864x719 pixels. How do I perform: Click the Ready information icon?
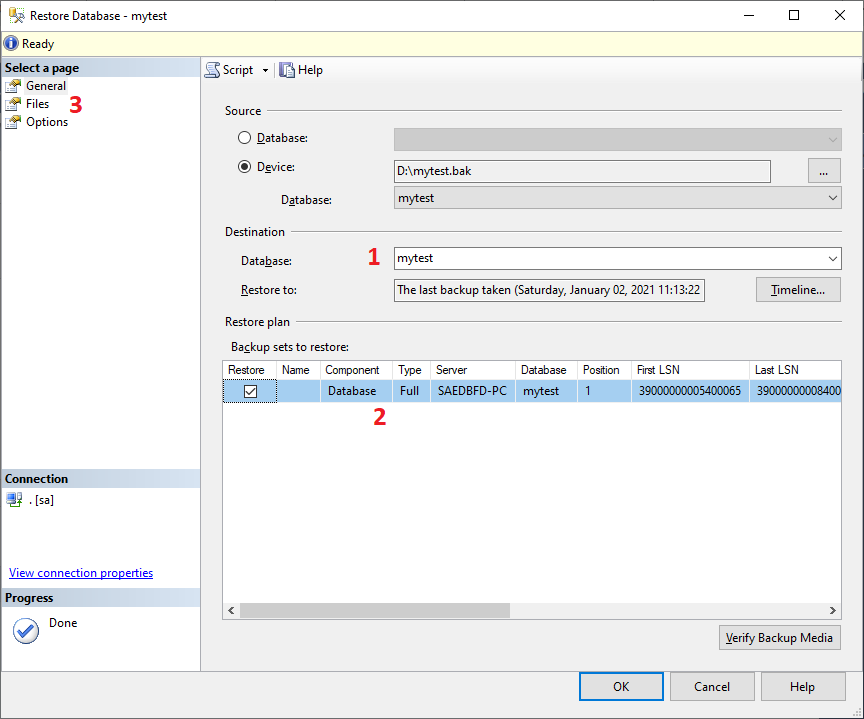pos(11,44)
